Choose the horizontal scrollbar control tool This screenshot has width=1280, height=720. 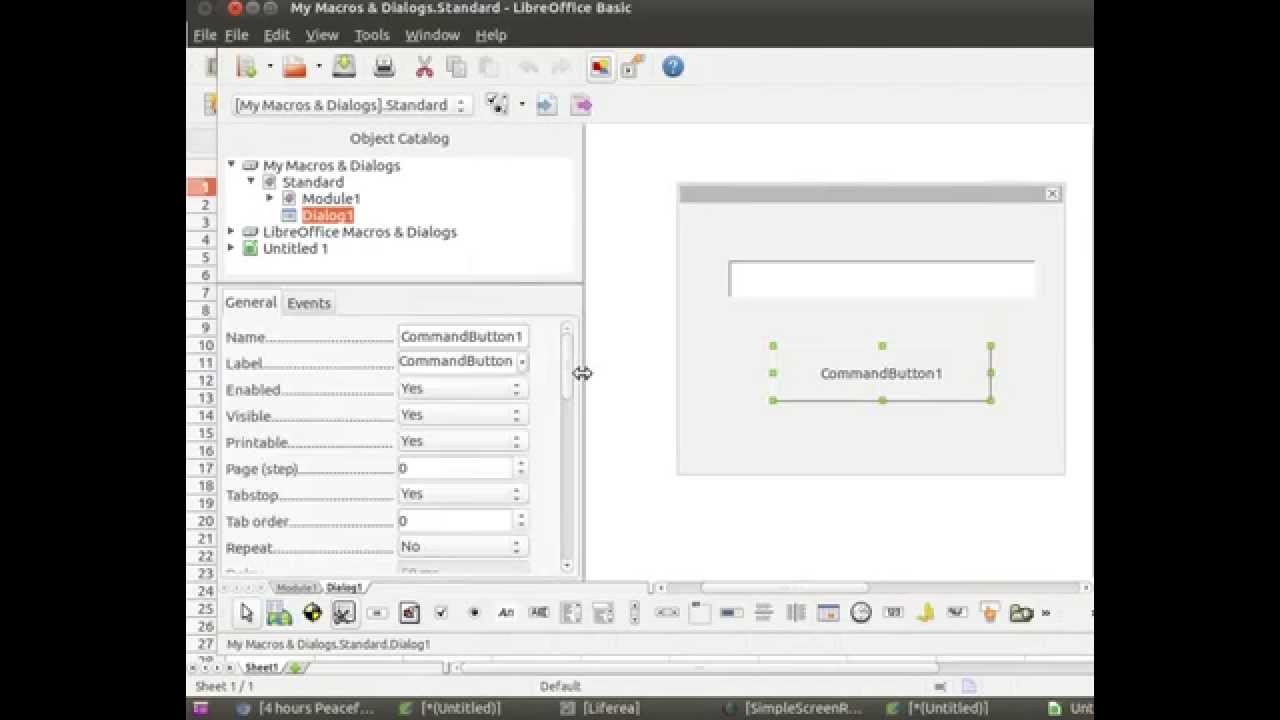[x=667, y=613]
